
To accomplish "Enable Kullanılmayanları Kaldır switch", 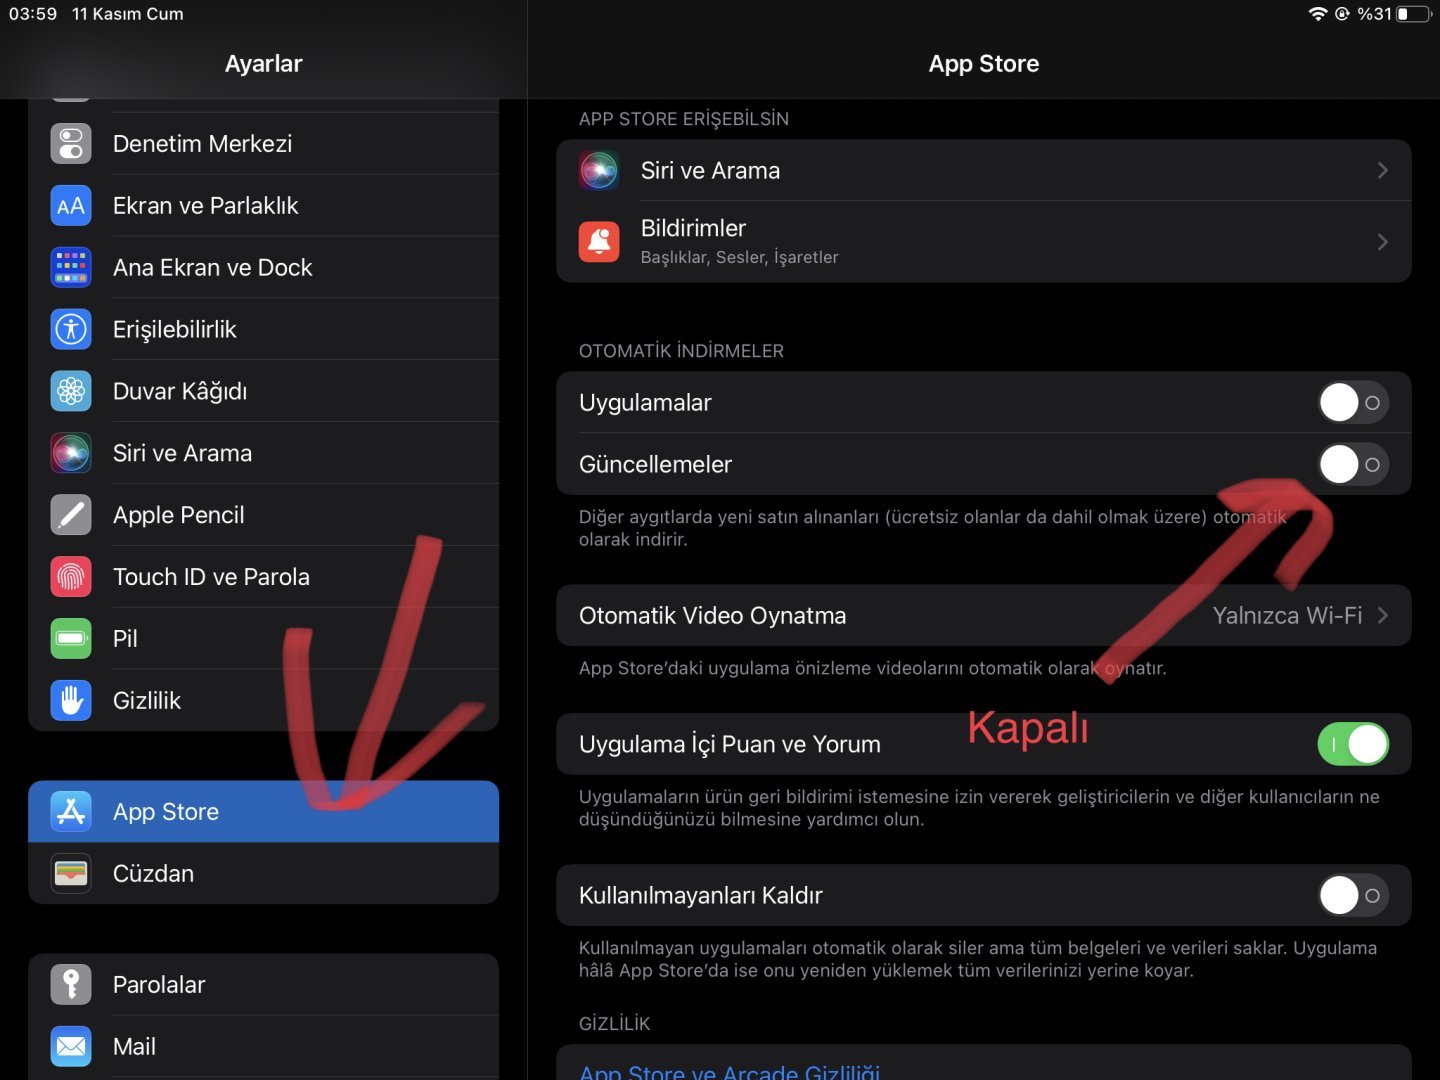I will click(x=1353, y=896).
